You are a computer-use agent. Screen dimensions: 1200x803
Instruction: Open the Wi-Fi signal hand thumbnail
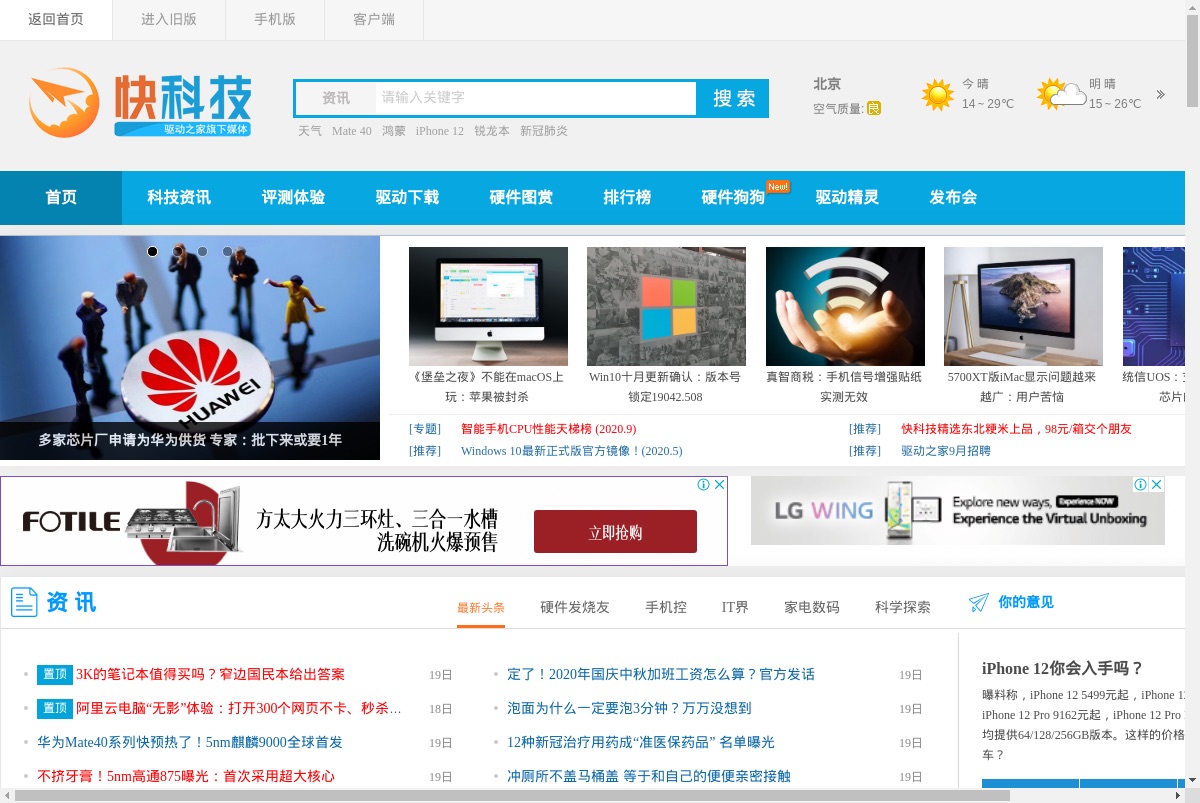845,306
